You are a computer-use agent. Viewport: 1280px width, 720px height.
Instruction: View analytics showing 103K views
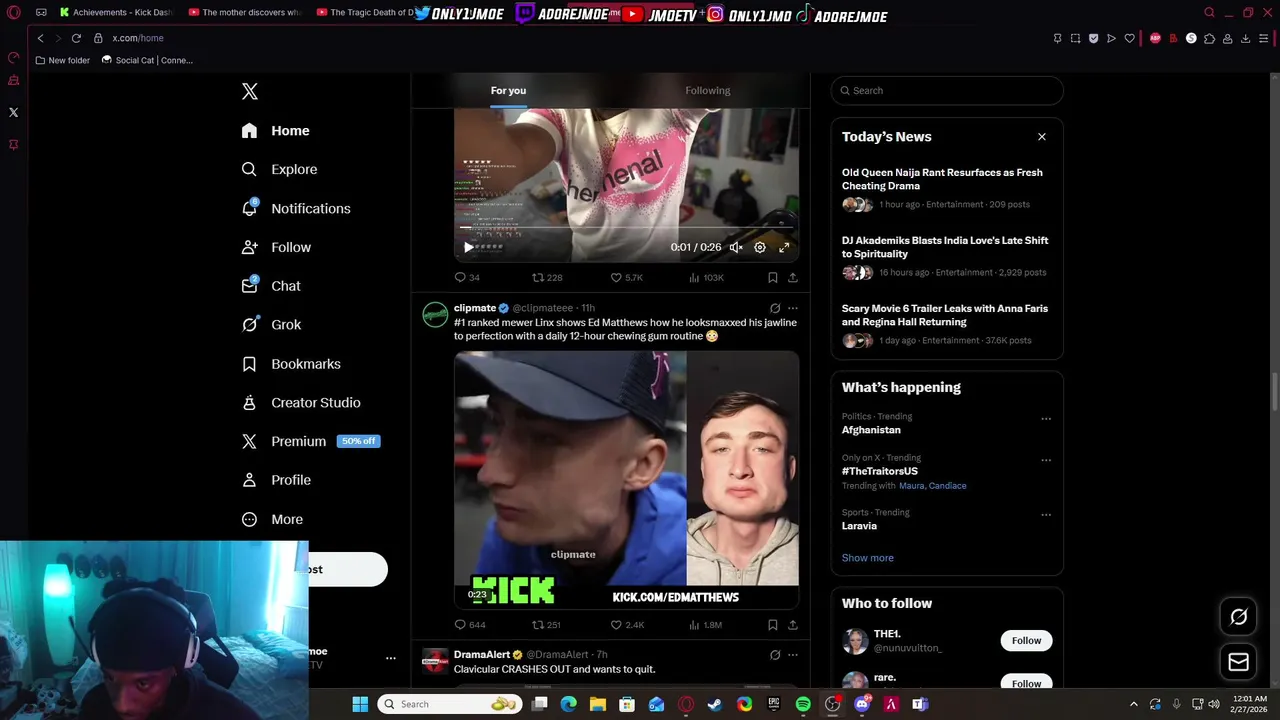(x=706, y=277)
